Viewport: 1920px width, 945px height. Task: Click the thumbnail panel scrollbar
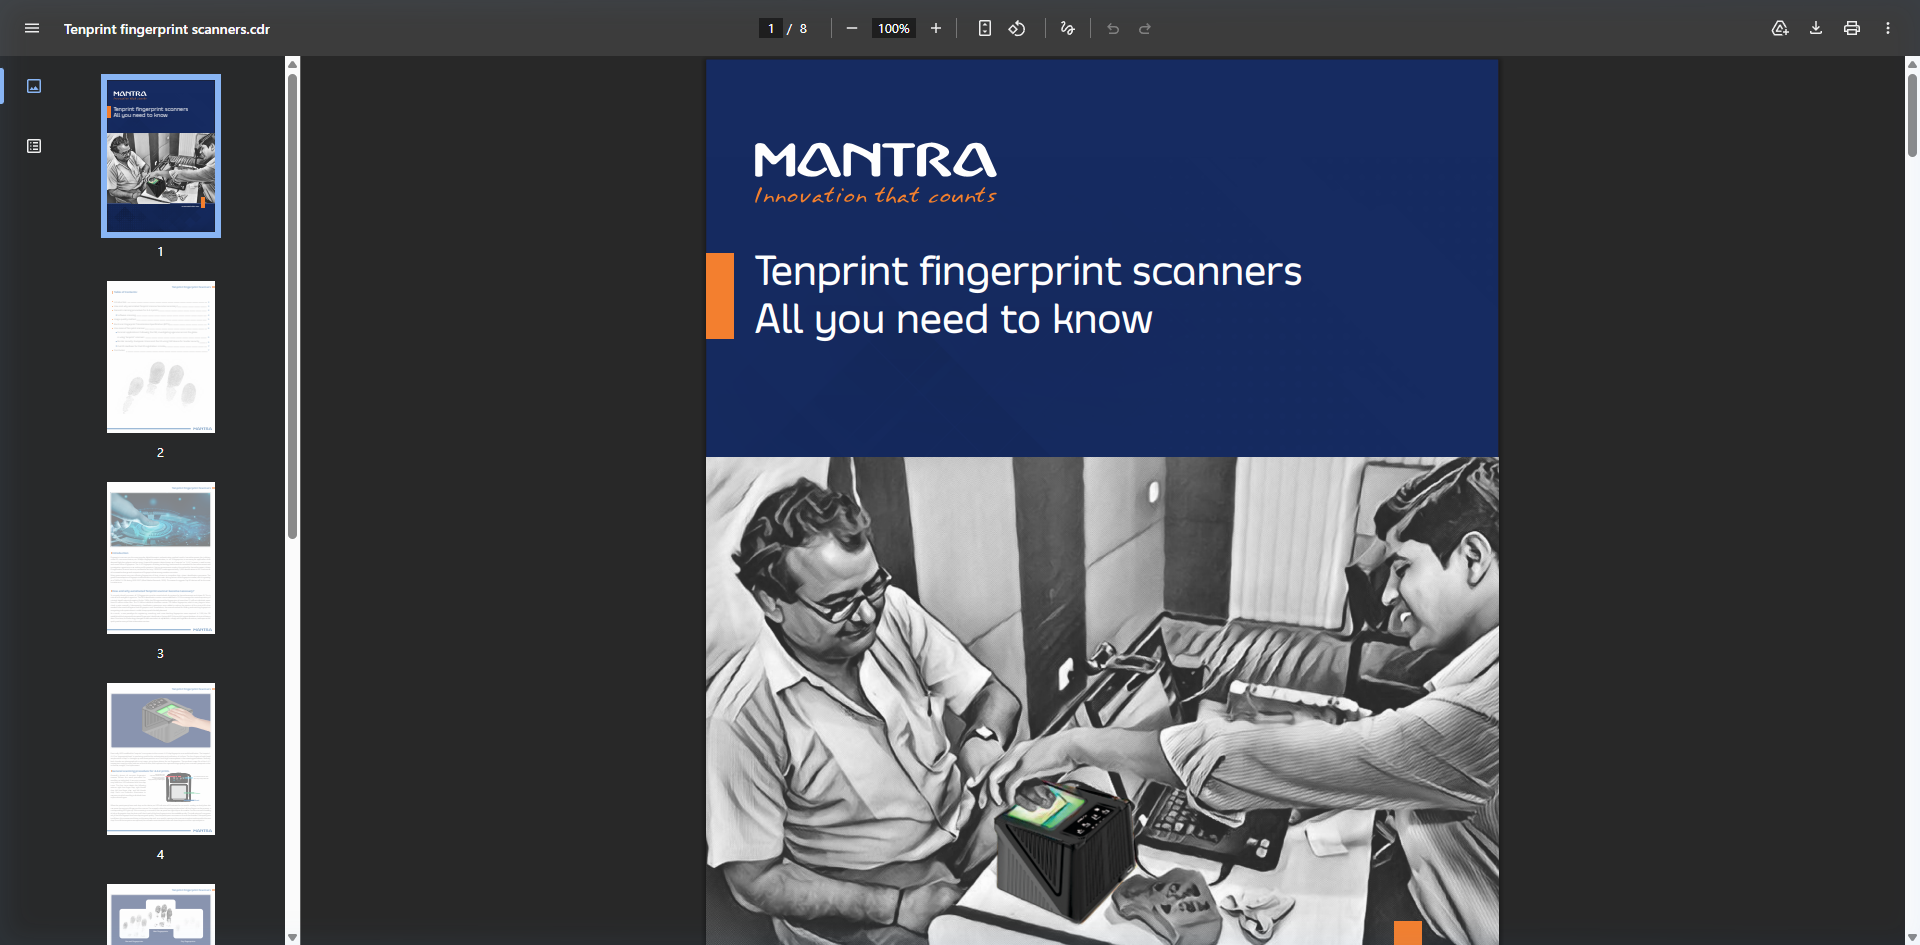click(x=293, y=305)
